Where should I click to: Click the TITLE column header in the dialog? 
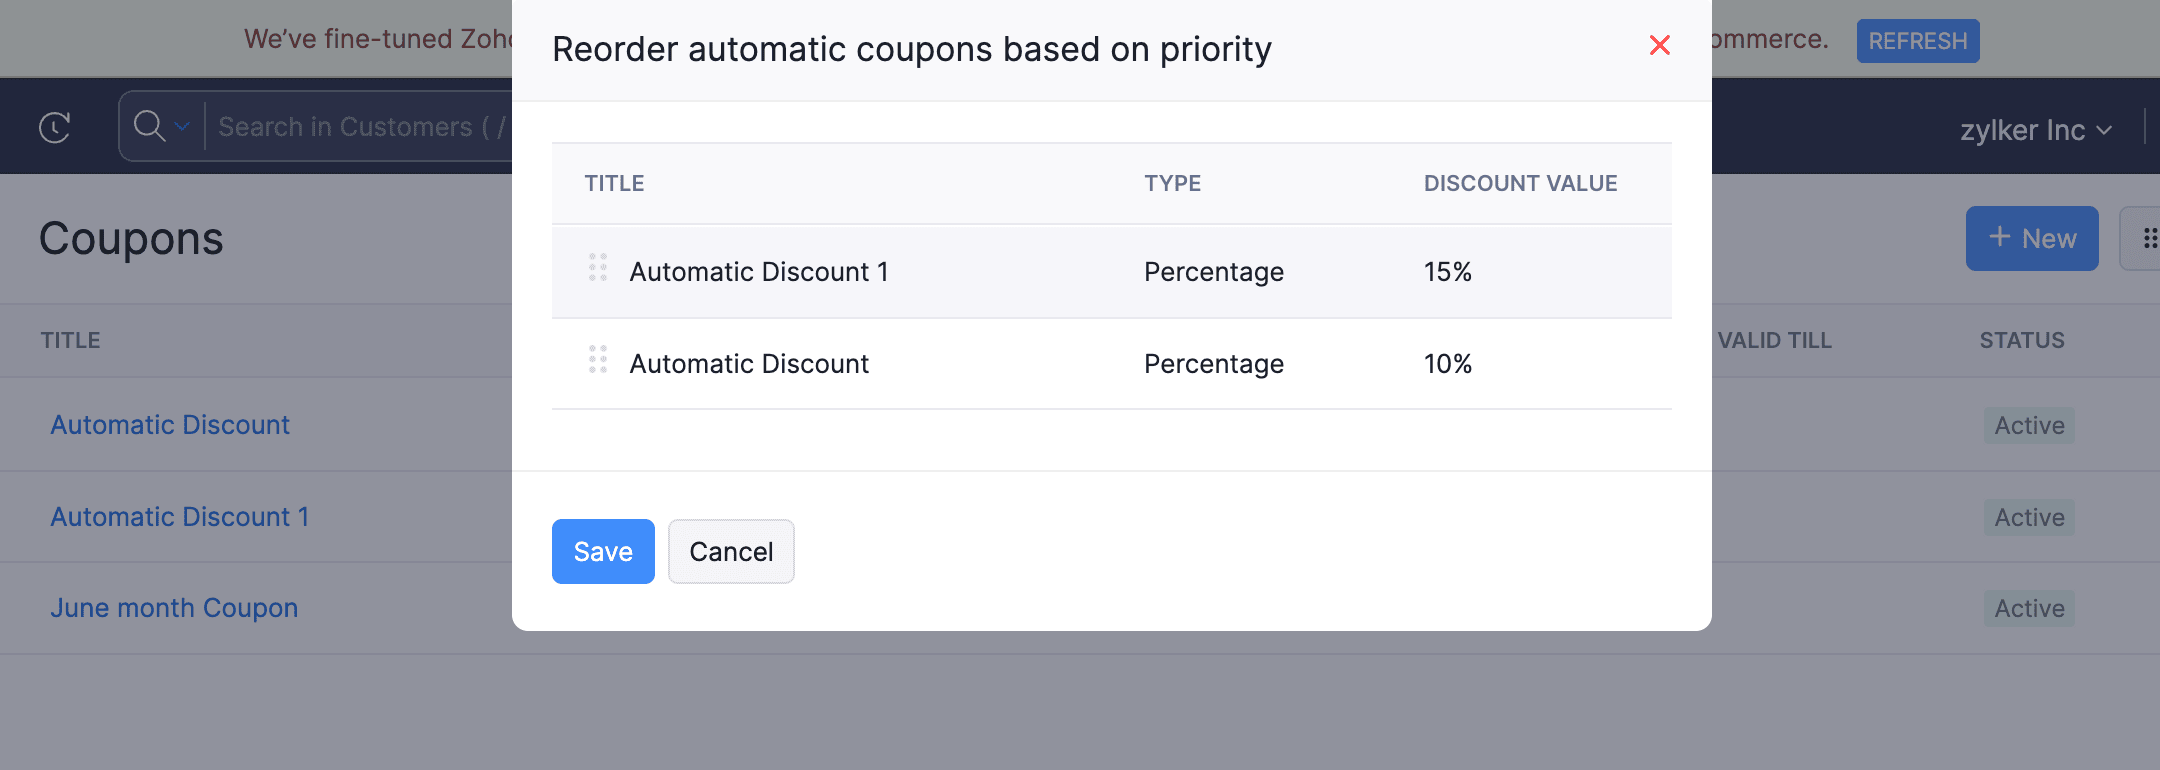pos(613,183)
